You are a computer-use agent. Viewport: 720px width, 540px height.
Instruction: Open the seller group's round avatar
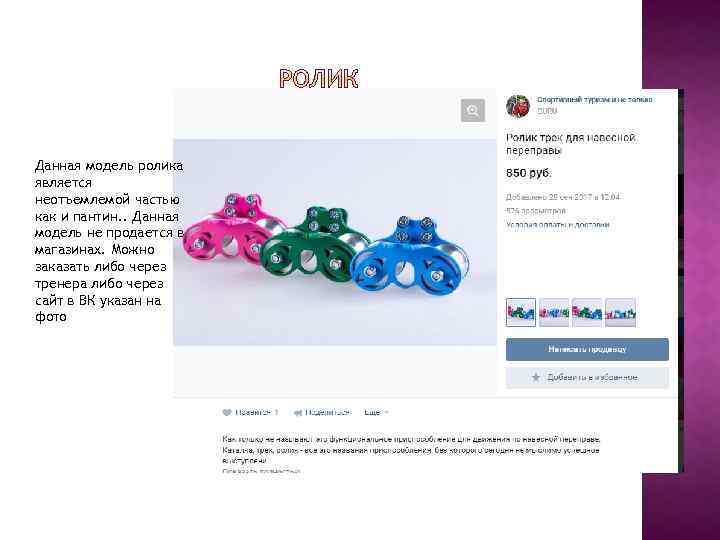[518, 106]
